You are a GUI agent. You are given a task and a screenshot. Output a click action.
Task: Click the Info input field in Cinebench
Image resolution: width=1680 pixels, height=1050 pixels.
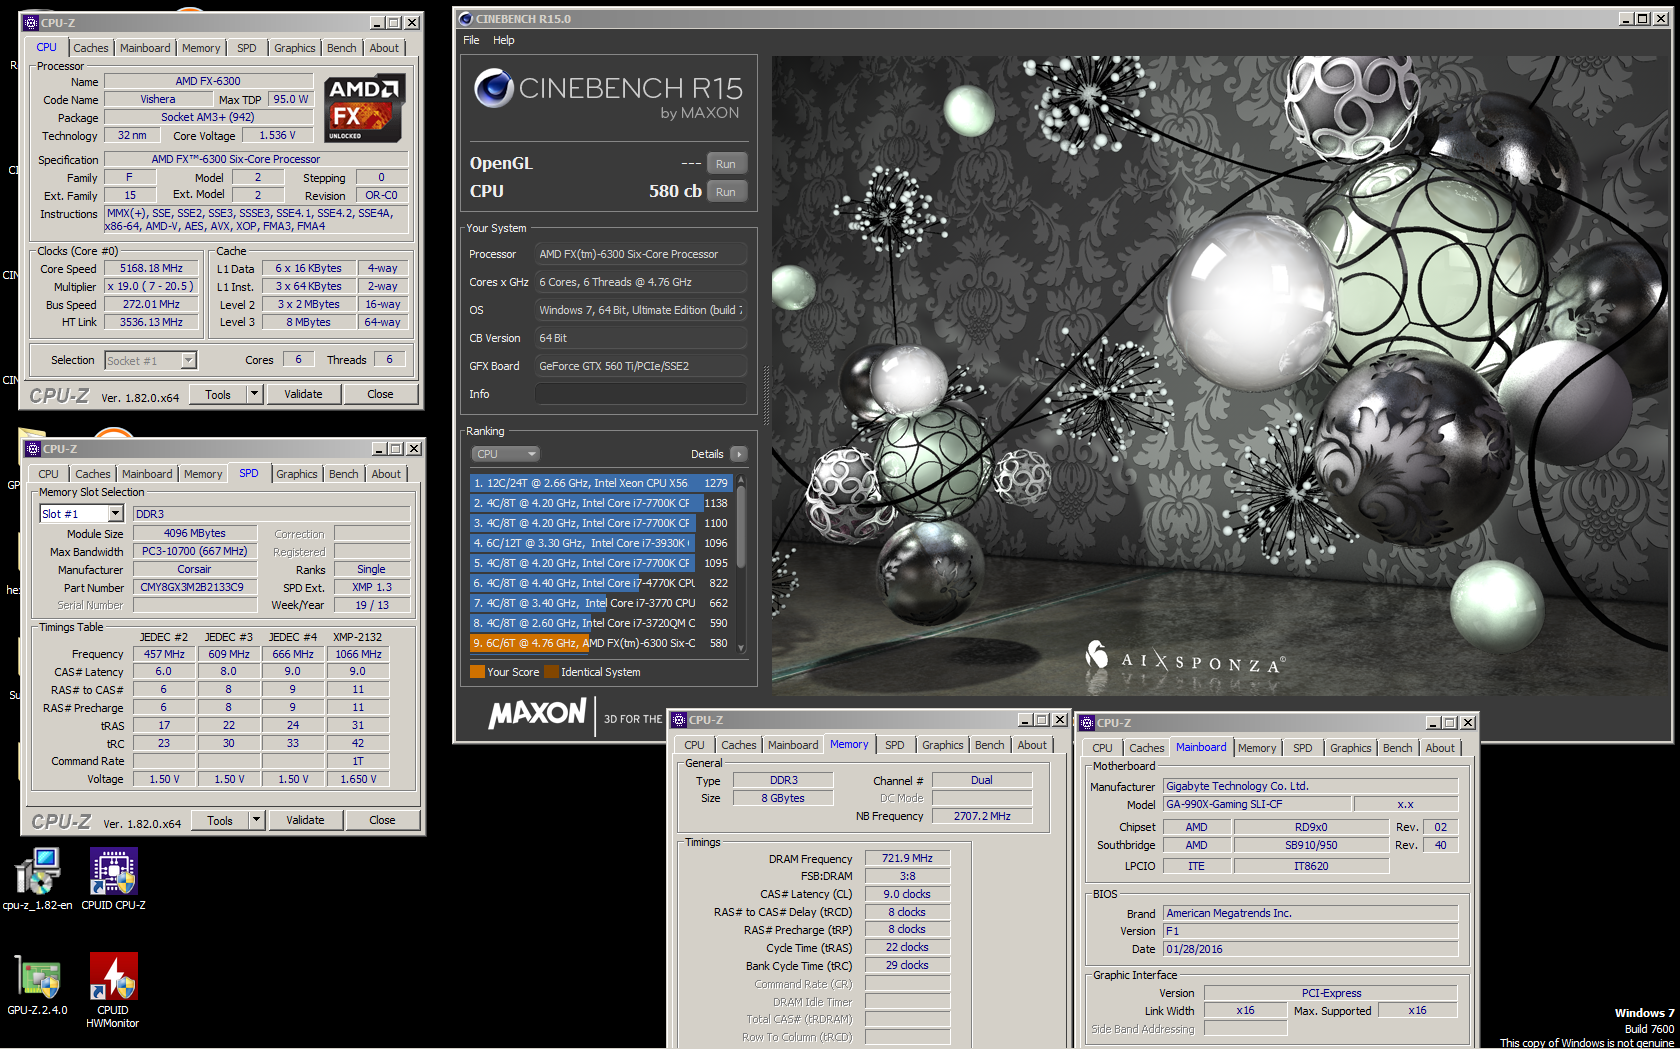pos(640,394)
